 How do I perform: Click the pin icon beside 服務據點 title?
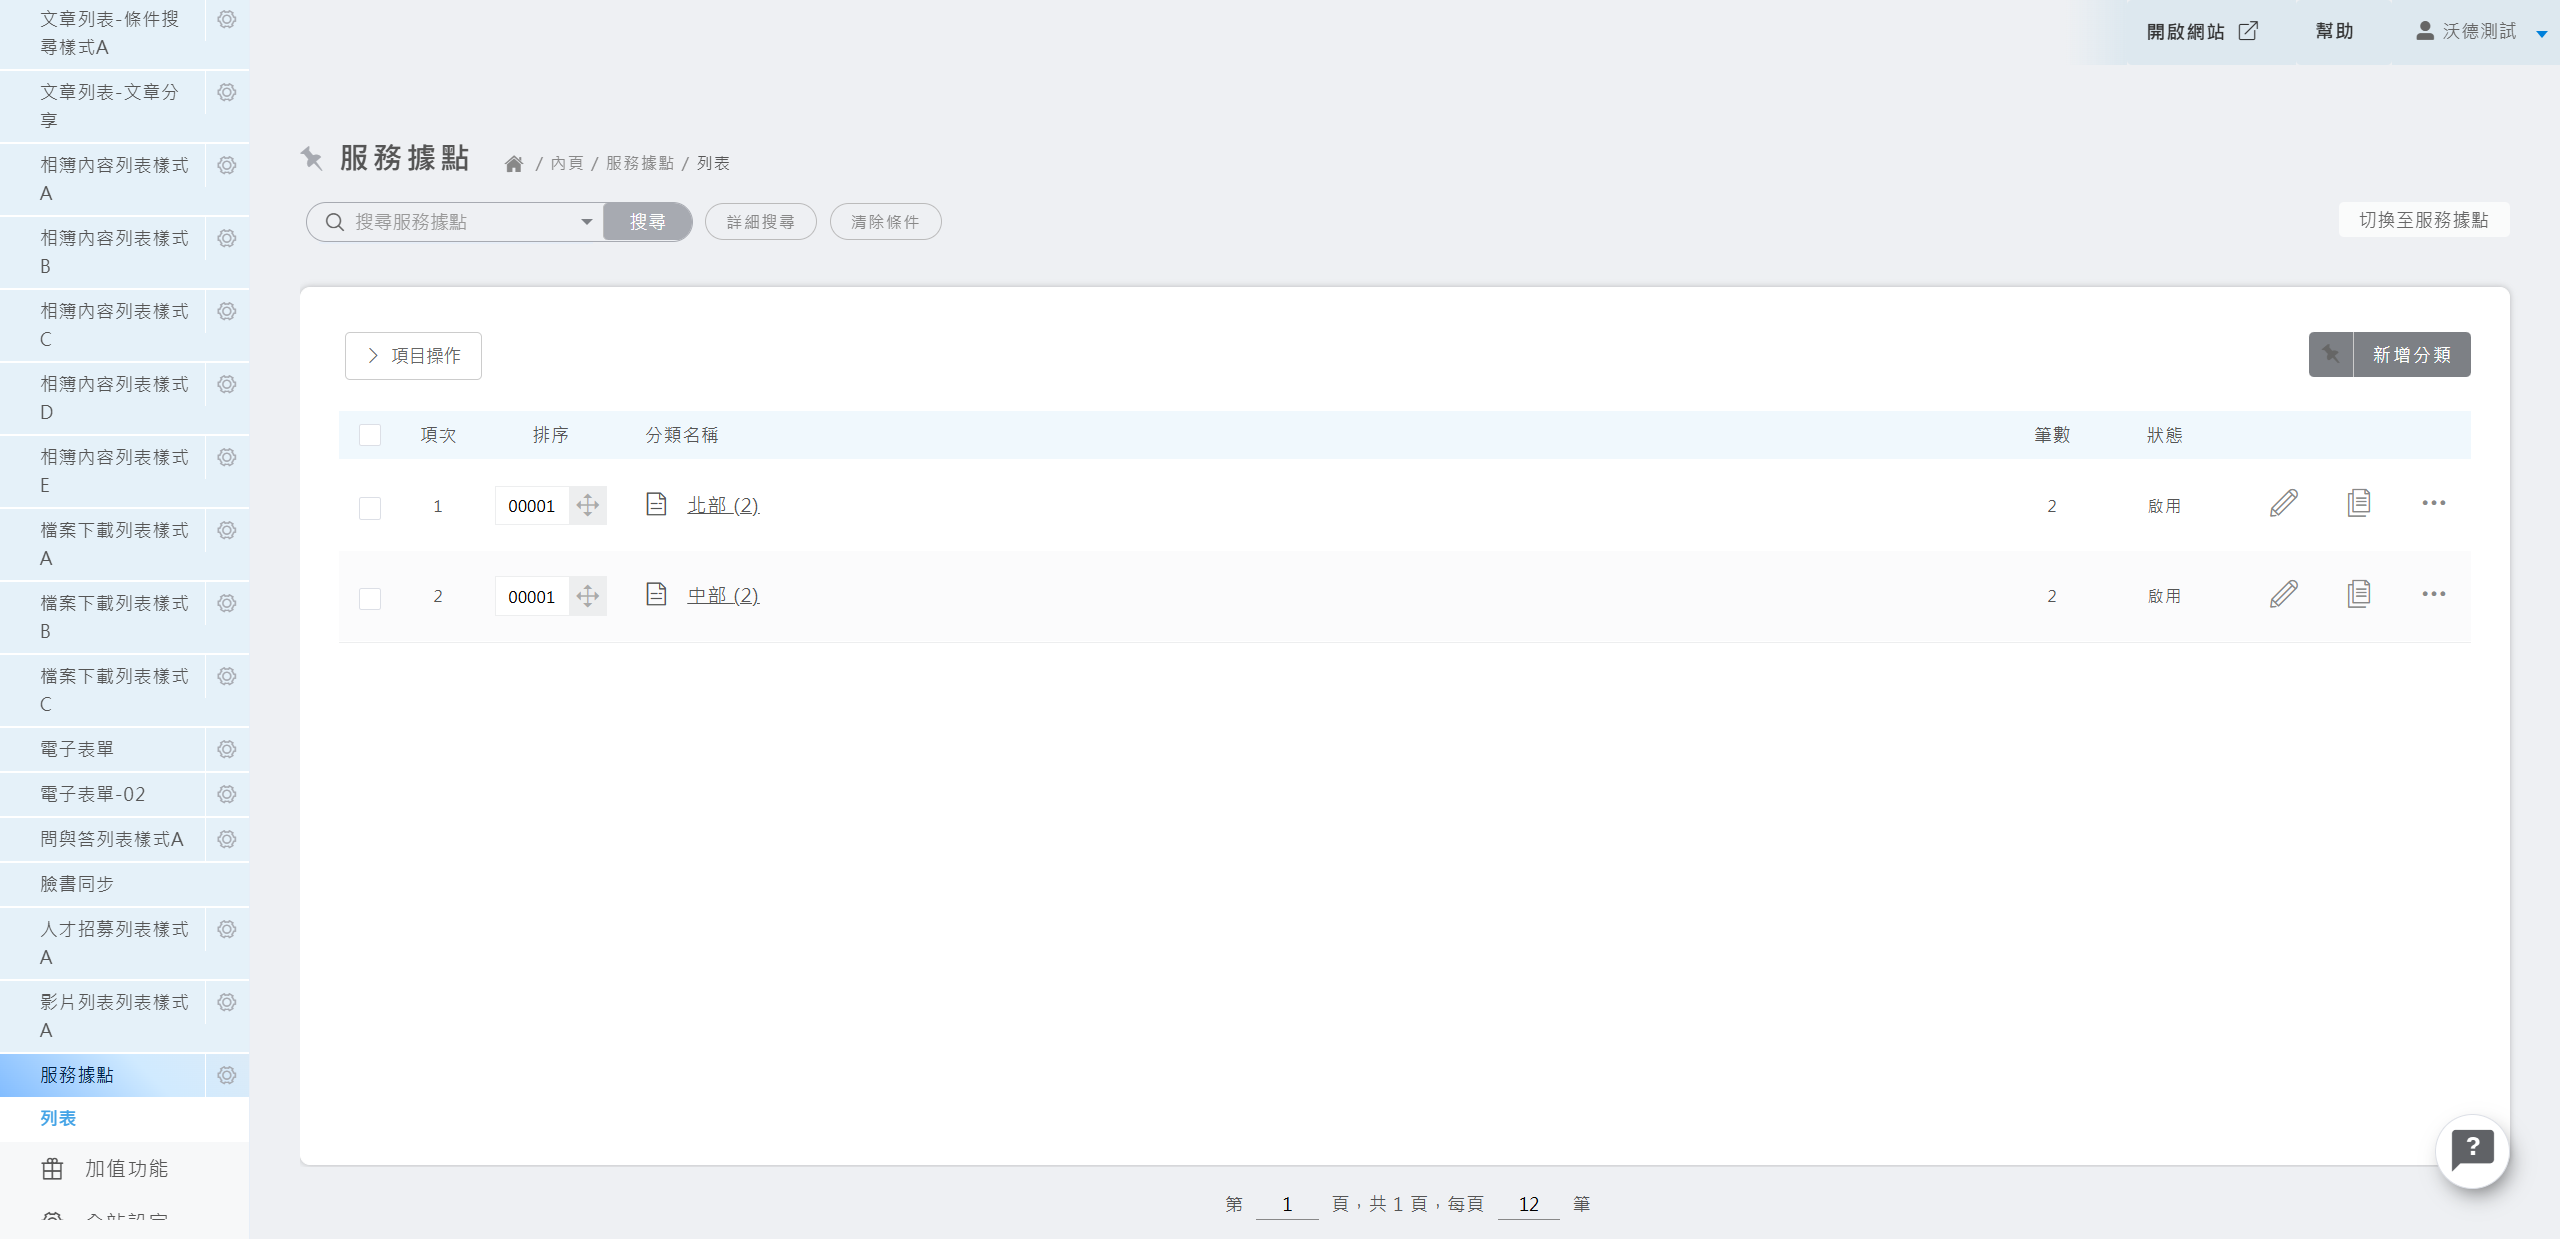(x=312, y=158)
